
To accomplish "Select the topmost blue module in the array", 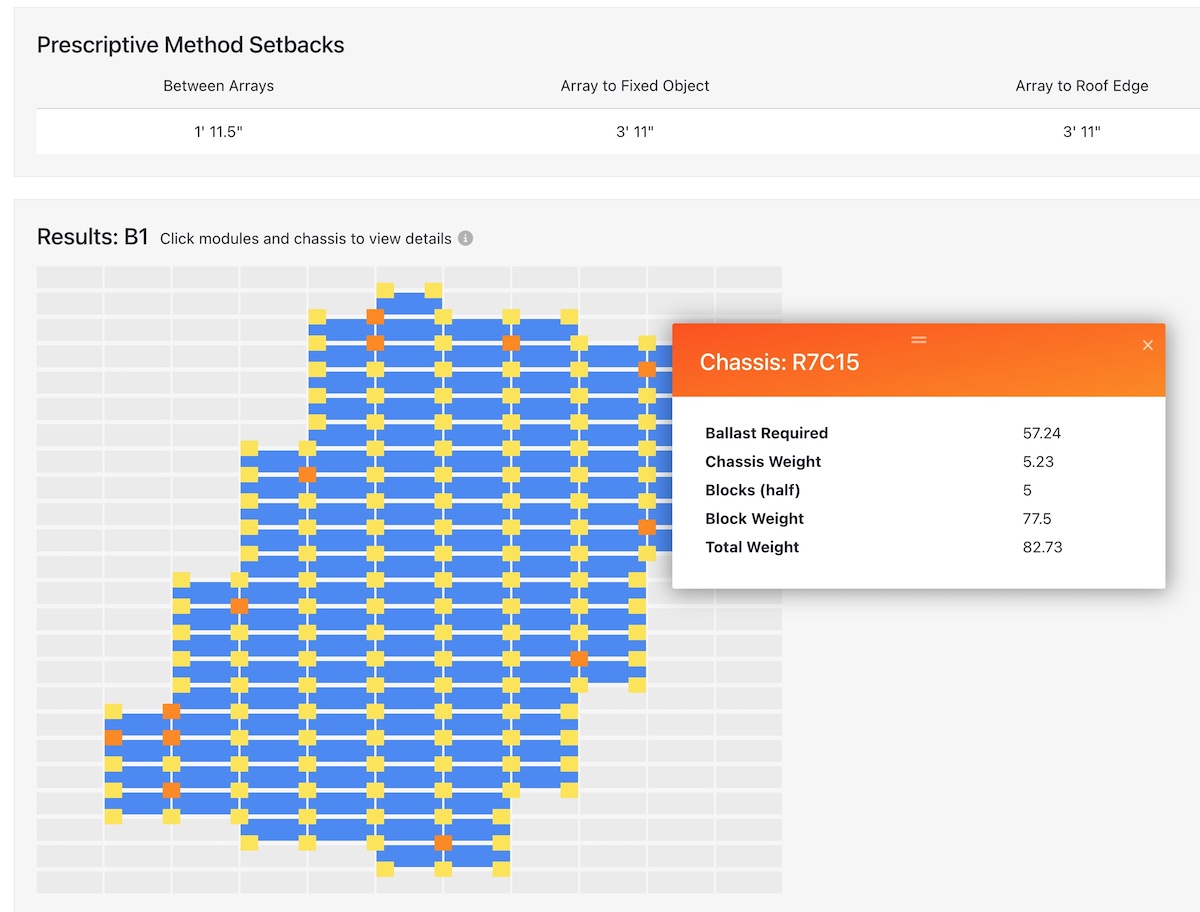I will [x=409, y=302].
